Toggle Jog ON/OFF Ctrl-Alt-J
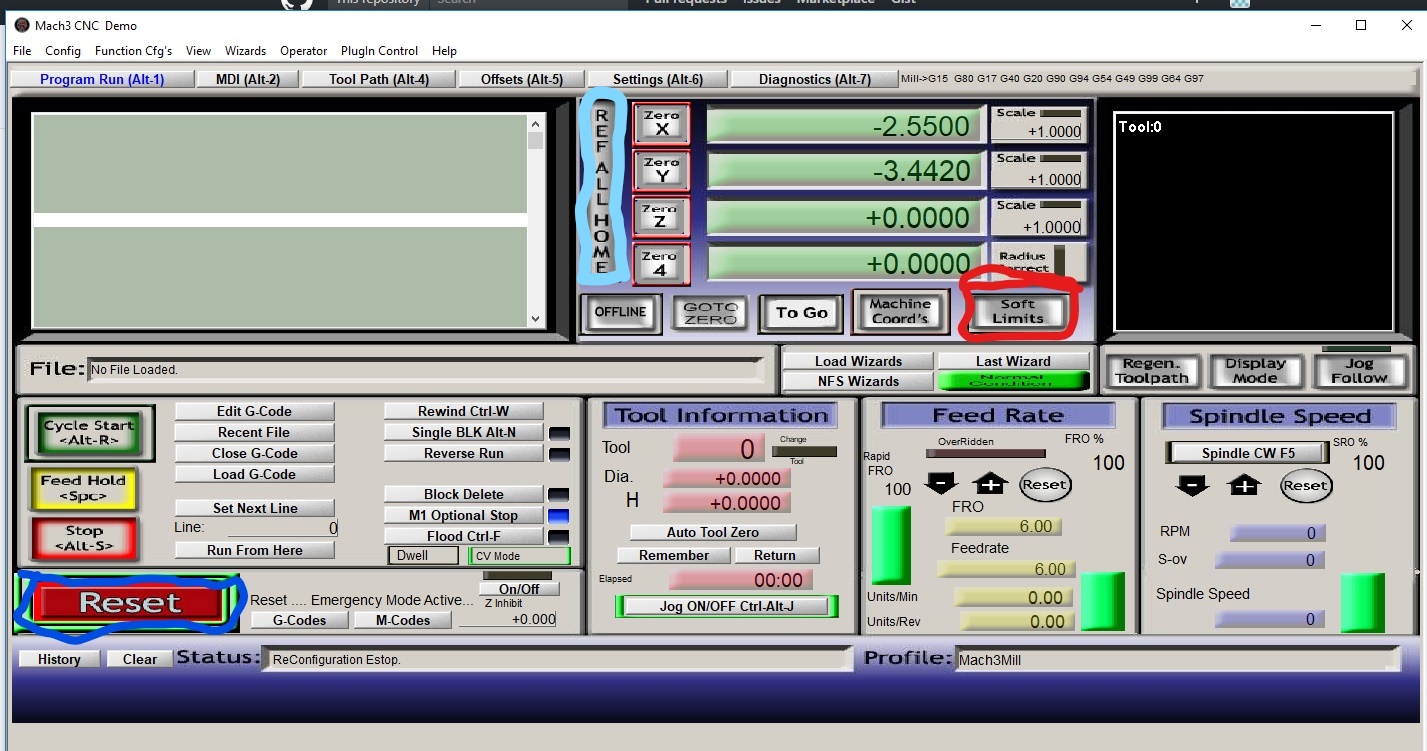Screen dimensions: 1427x751 tap(726, 606)
